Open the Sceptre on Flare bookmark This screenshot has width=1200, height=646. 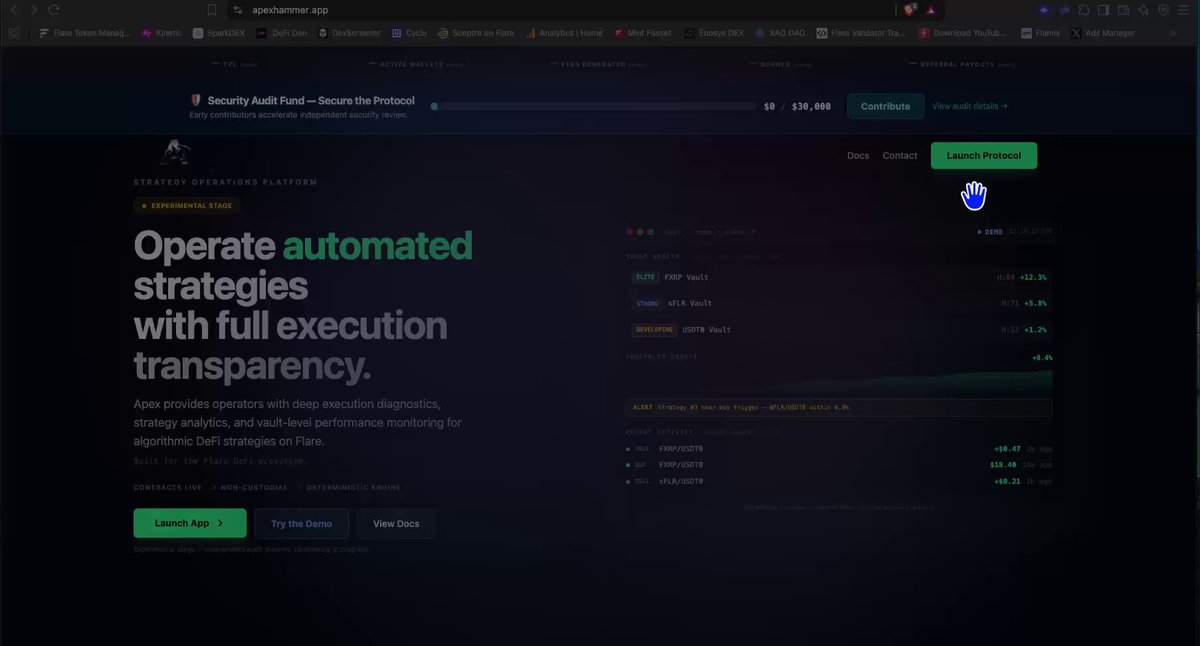click(x=474, y=32)
